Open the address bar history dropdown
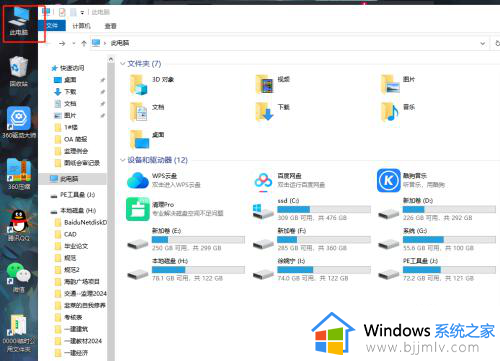500x361 pixels. click(482, 43)
